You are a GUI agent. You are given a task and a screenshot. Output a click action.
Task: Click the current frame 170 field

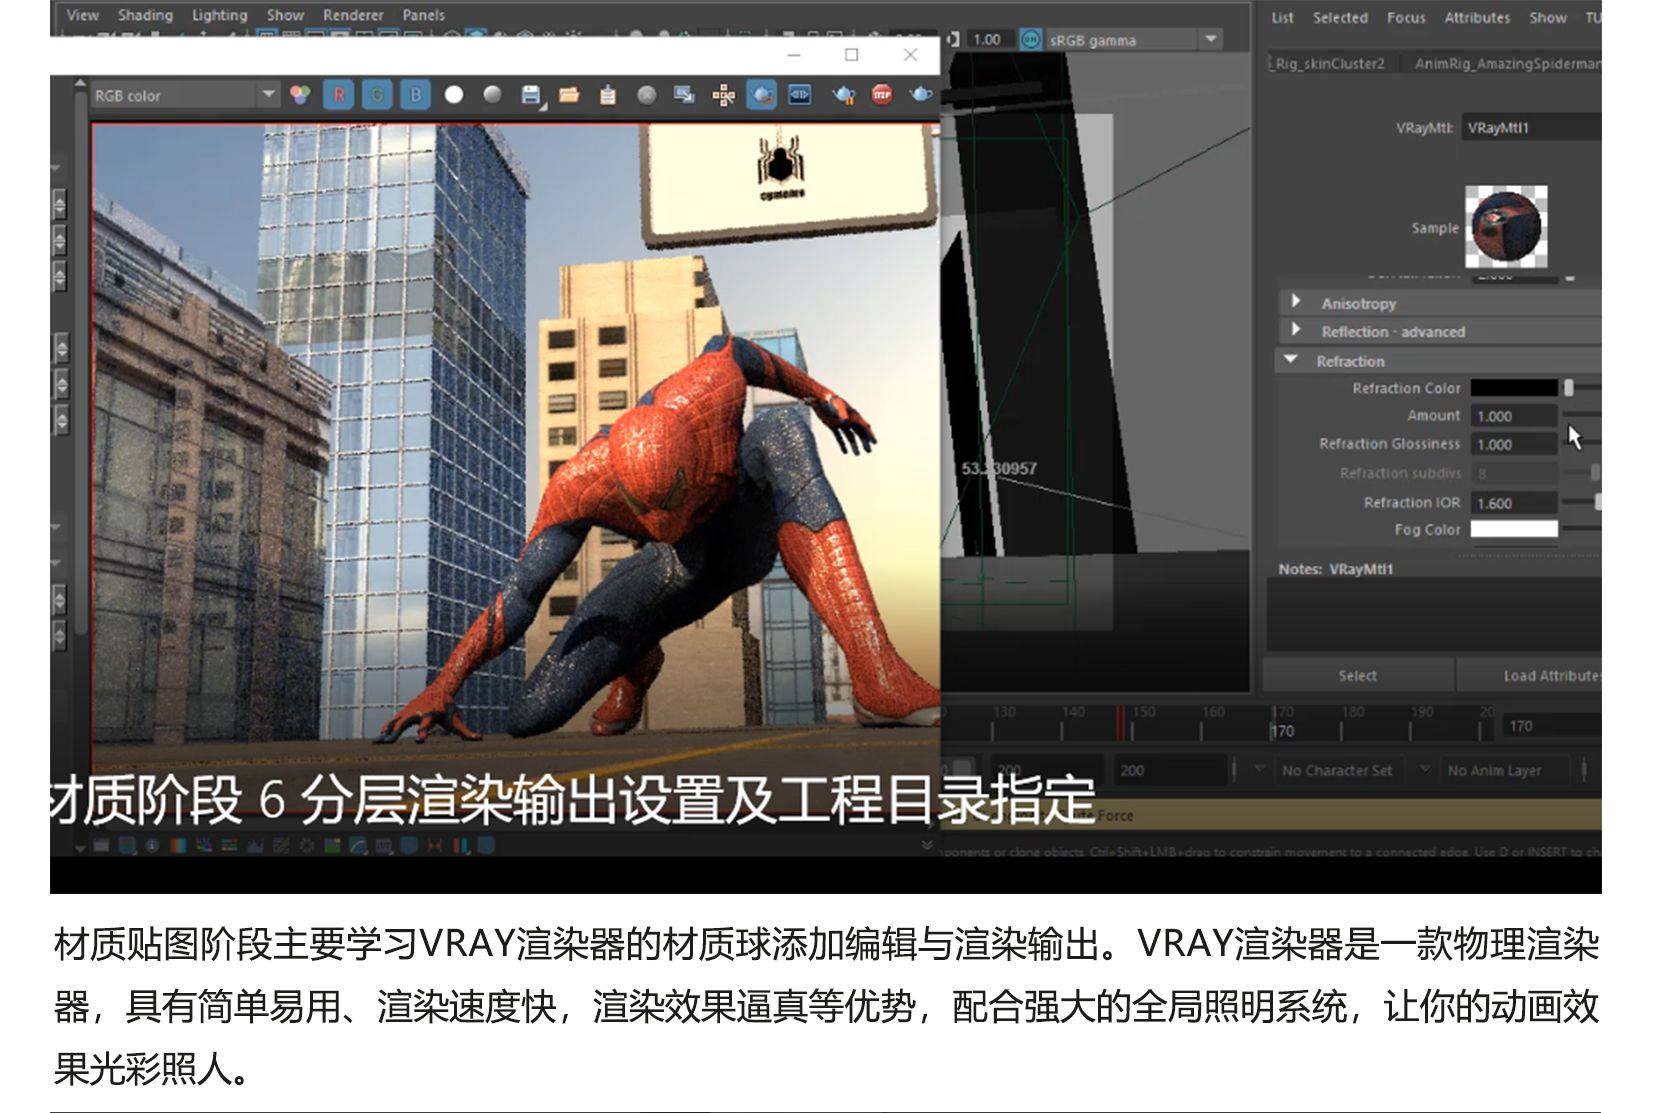click(x=1551, y=726)
